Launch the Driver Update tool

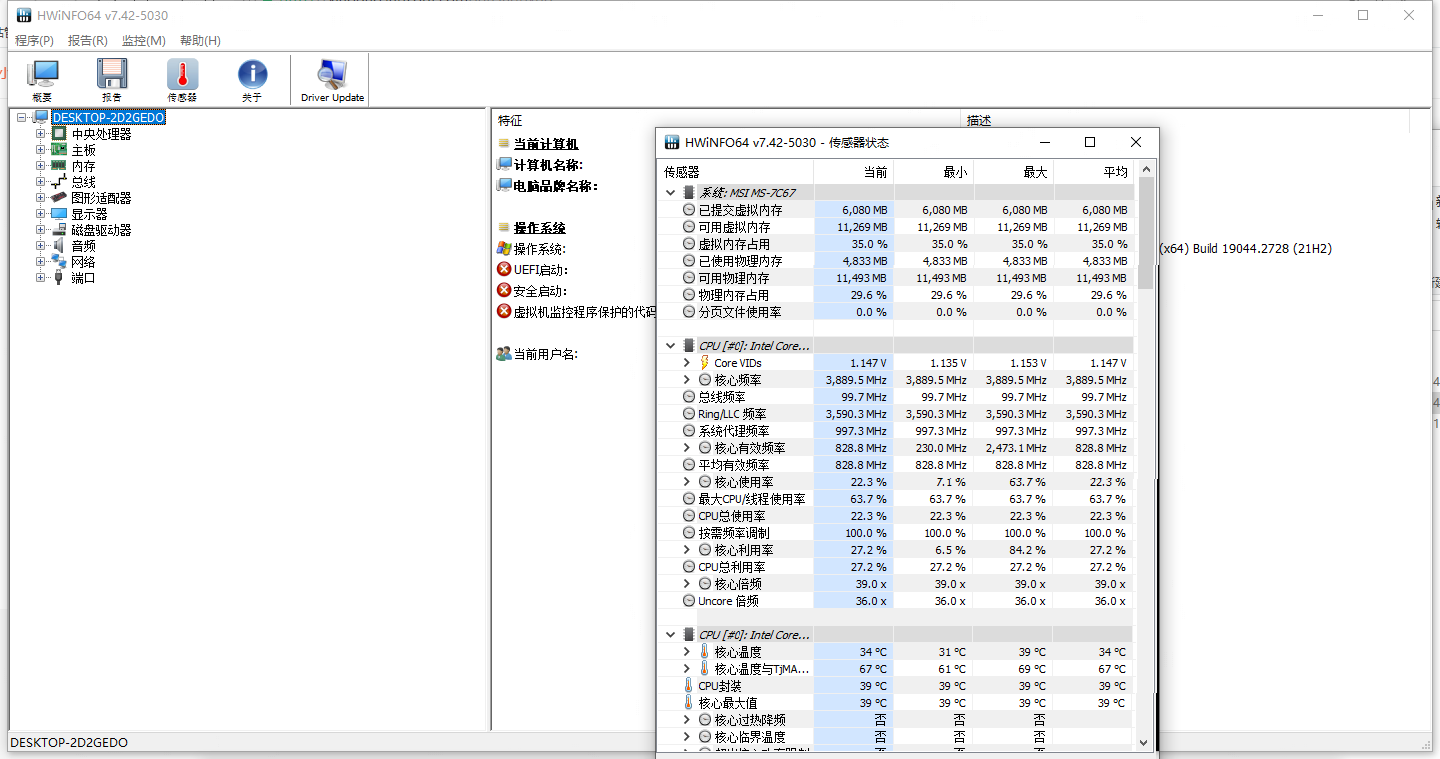tap(332, 80)
